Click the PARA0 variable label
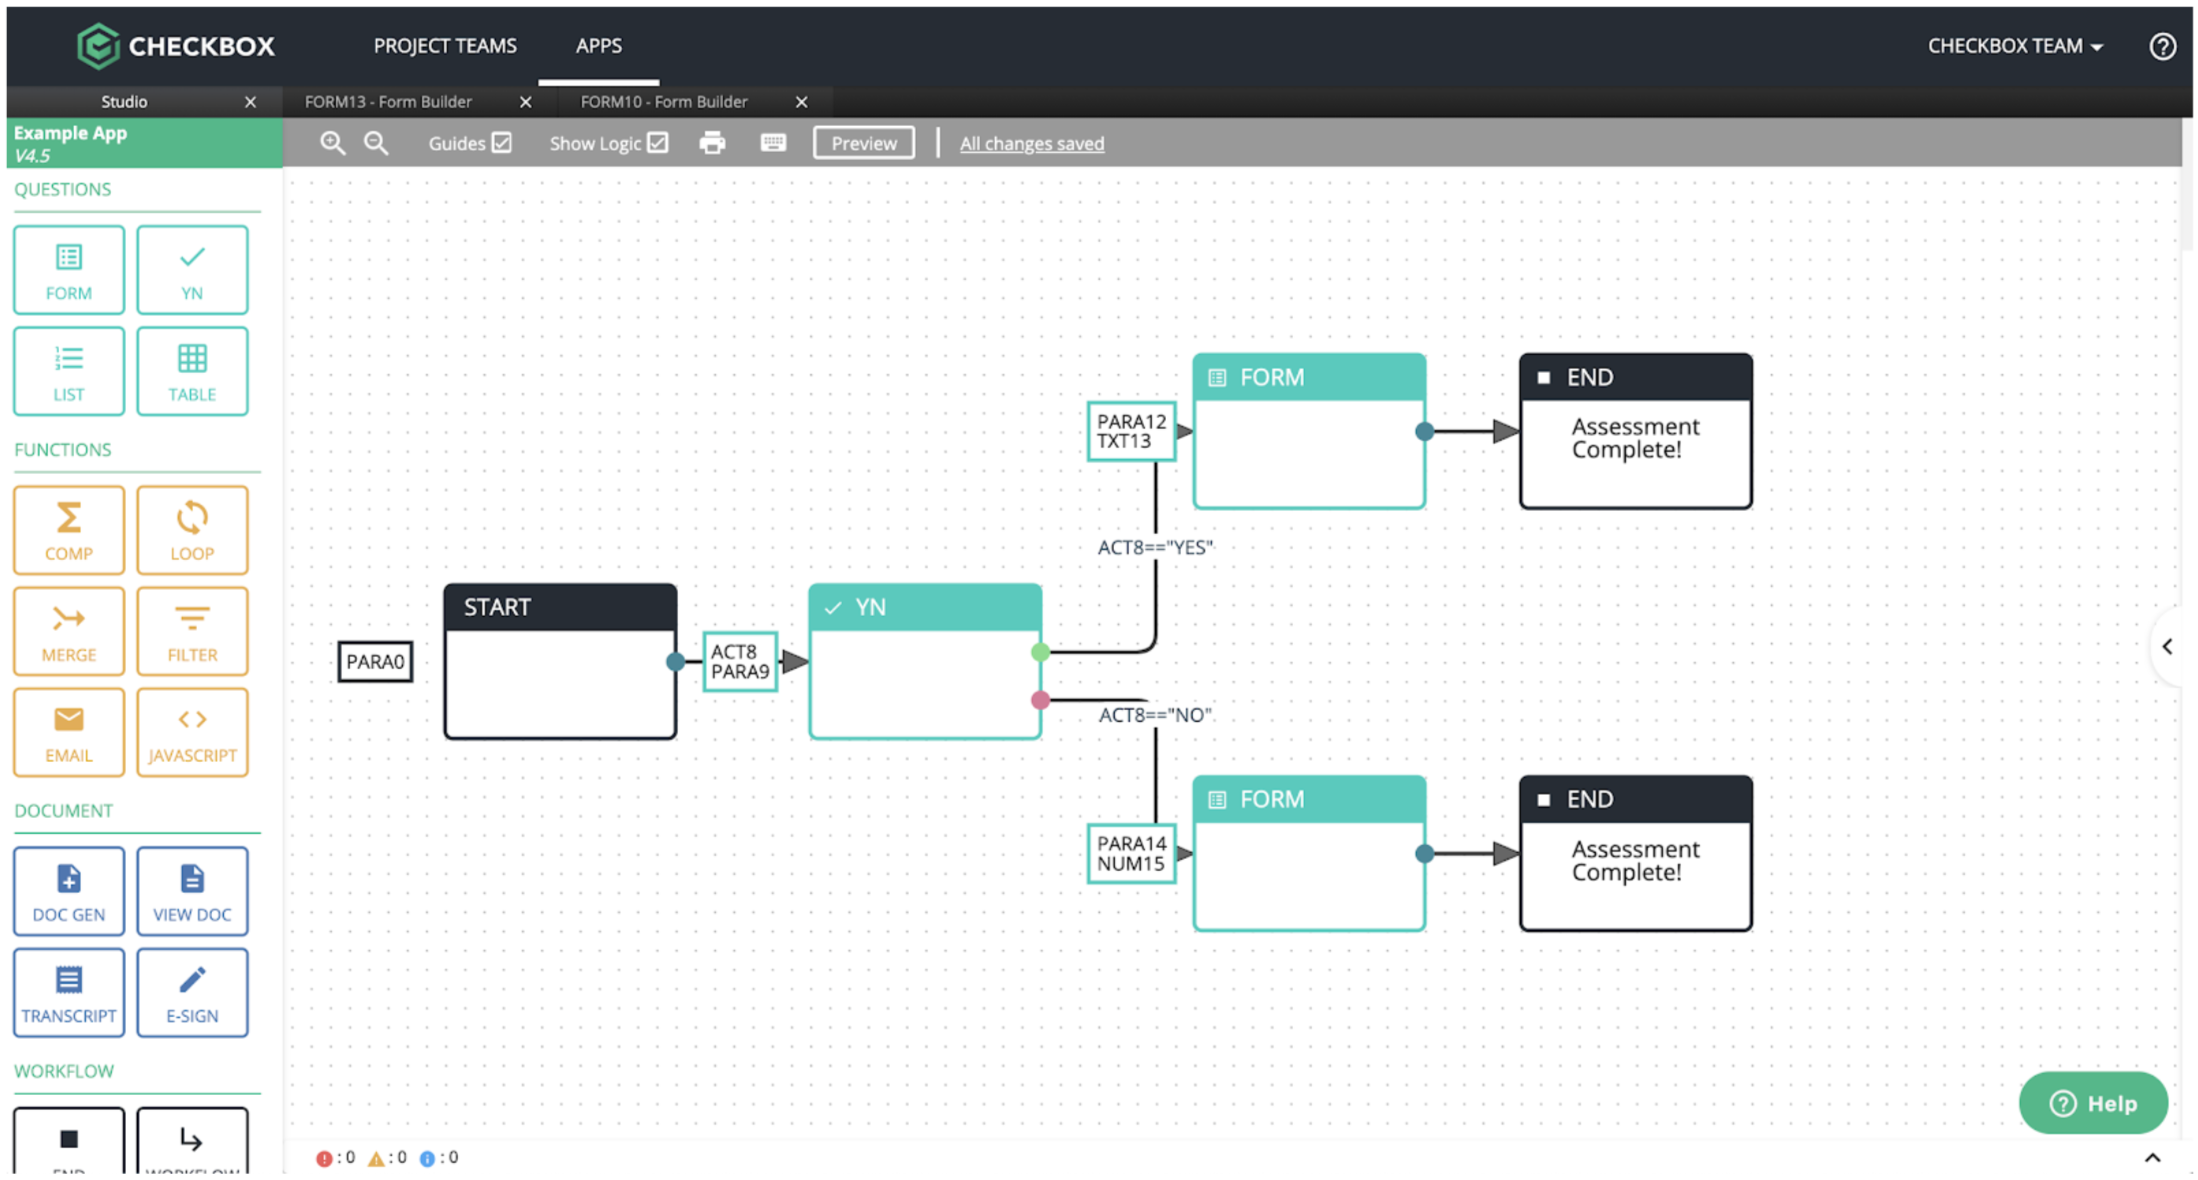The height and width of the screenshot is (1180, 2198). (x=375, y=662)
